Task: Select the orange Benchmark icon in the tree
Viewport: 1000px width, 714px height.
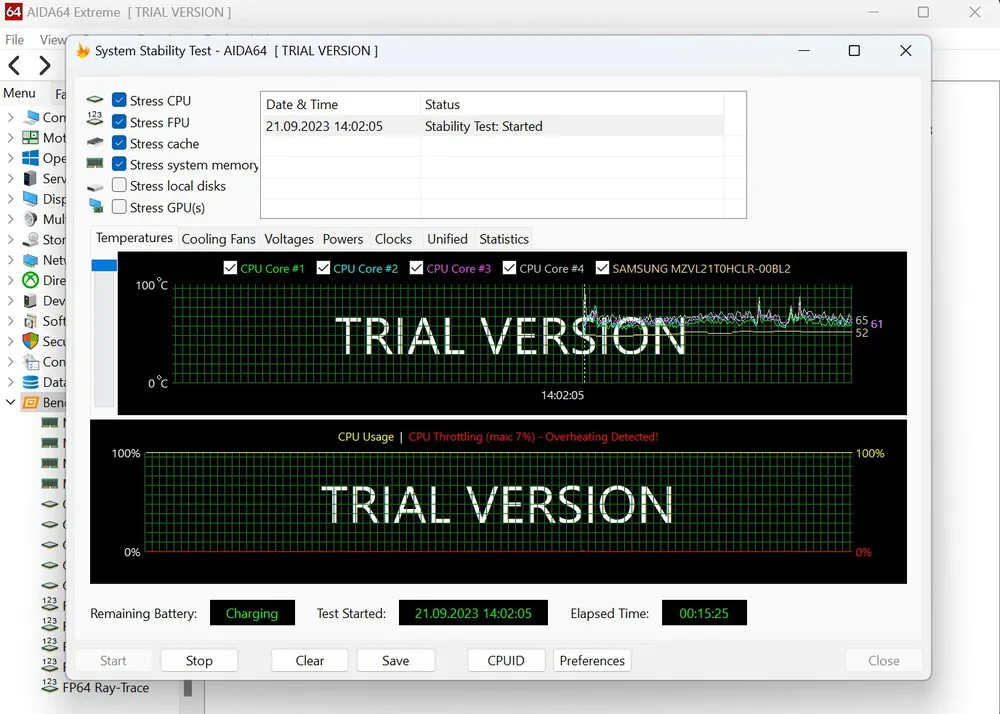Action: point(31,402)
